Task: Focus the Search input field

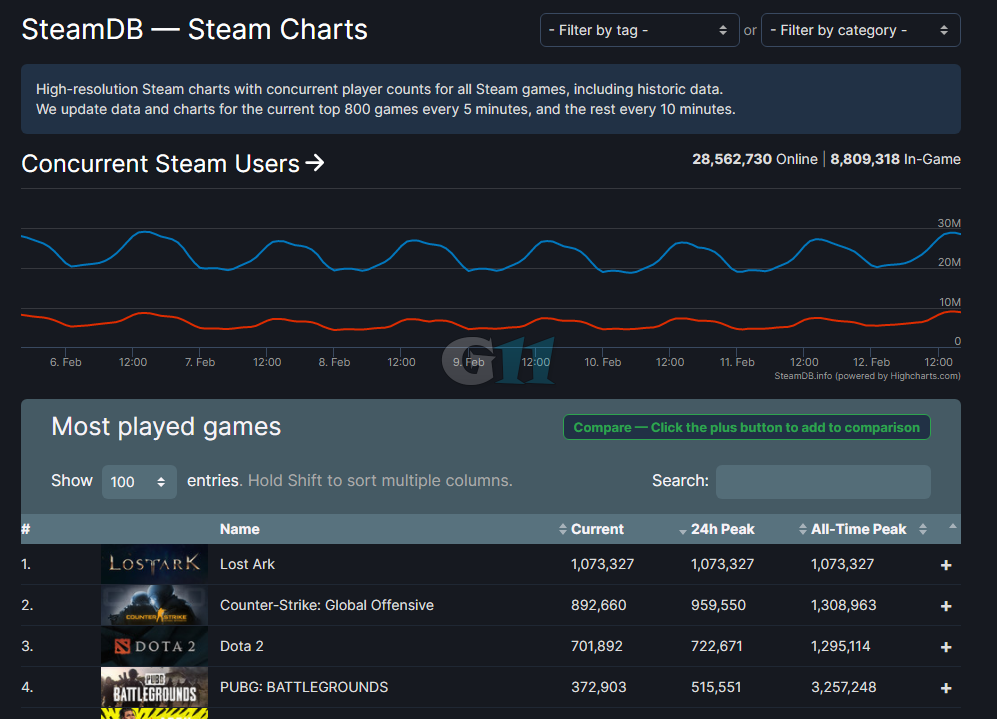Action: pos(823,481)
